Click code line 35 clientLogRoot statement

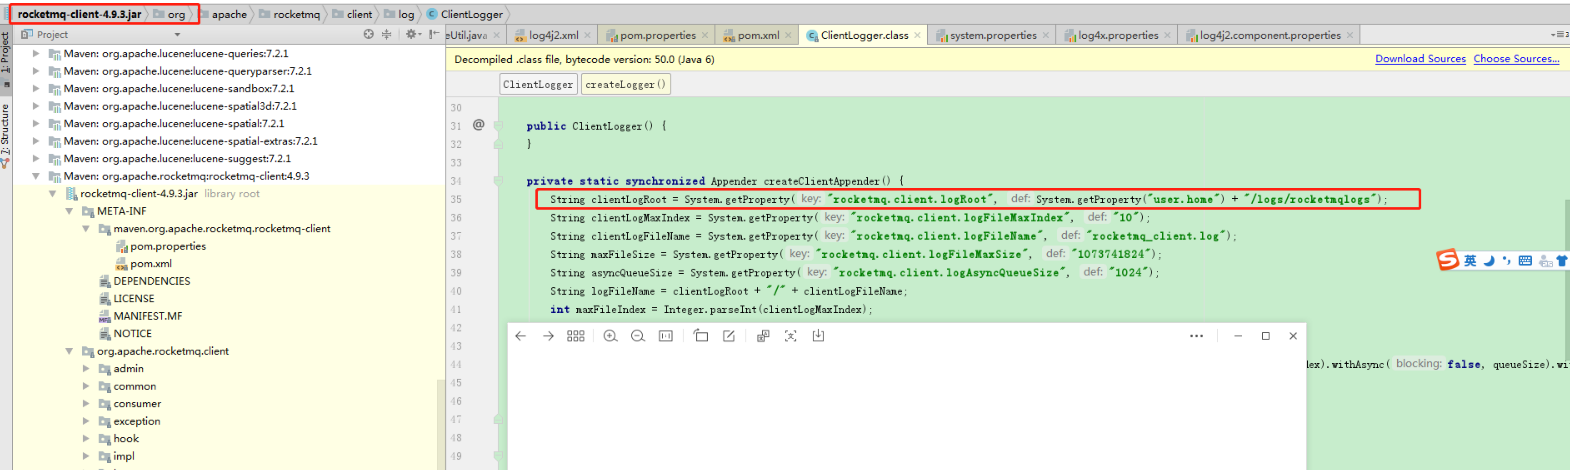968,199
